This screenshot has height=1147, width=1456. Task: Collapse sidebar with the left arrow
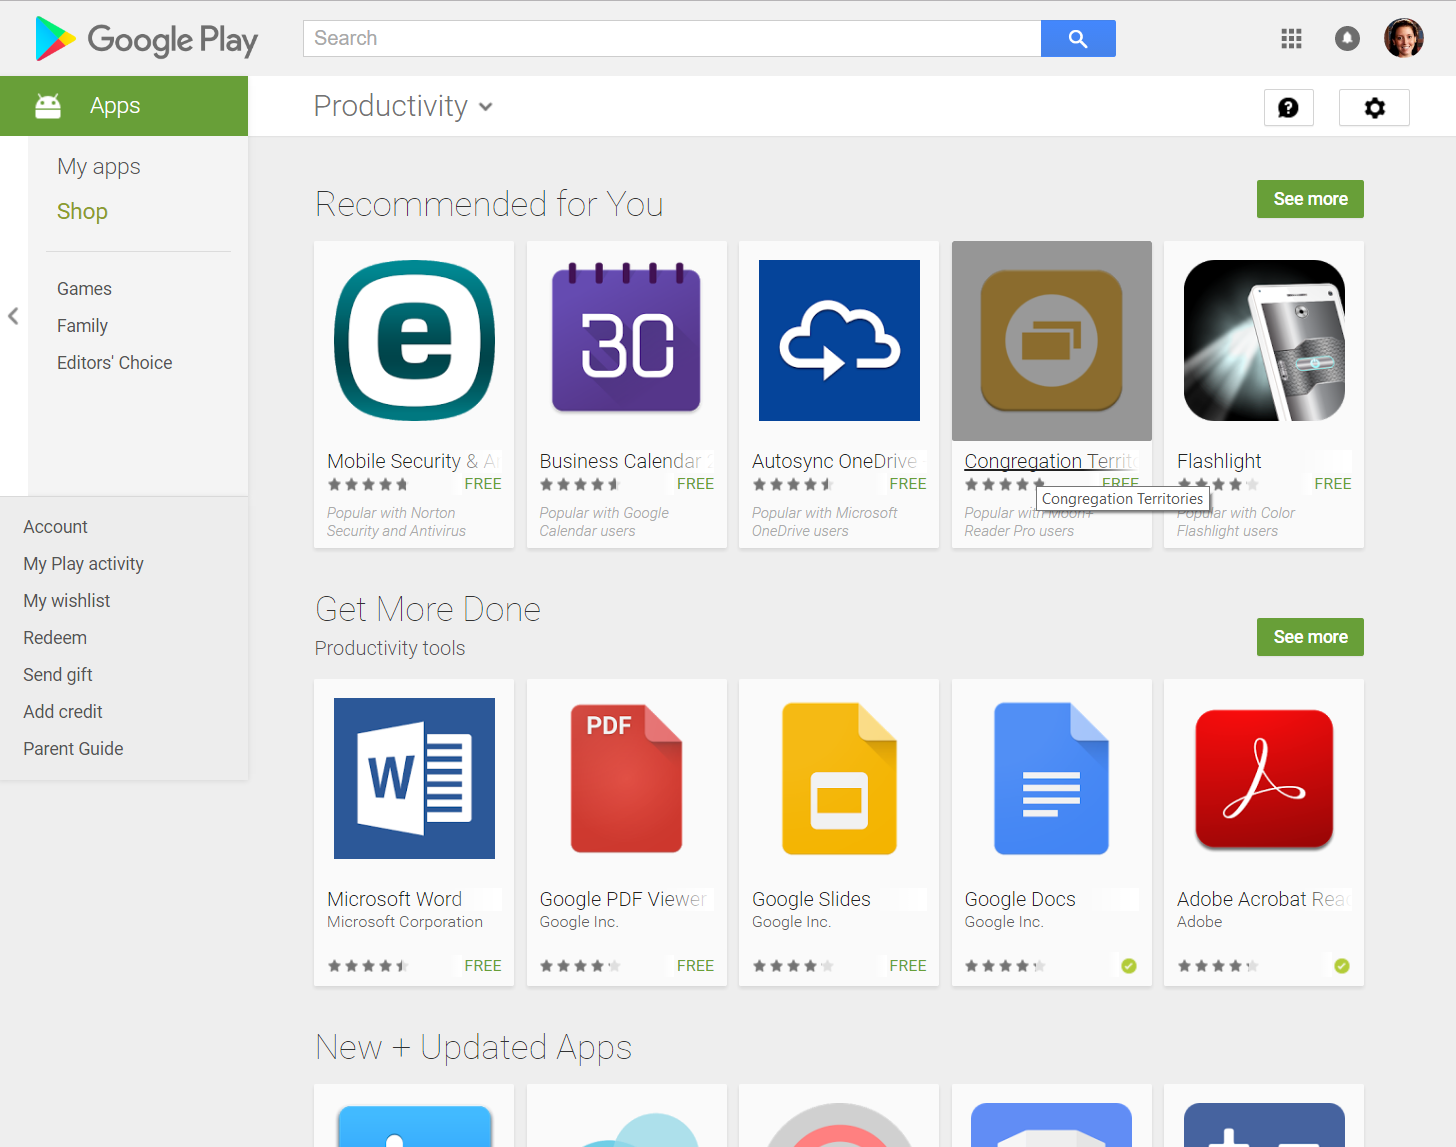click(13, 316)
